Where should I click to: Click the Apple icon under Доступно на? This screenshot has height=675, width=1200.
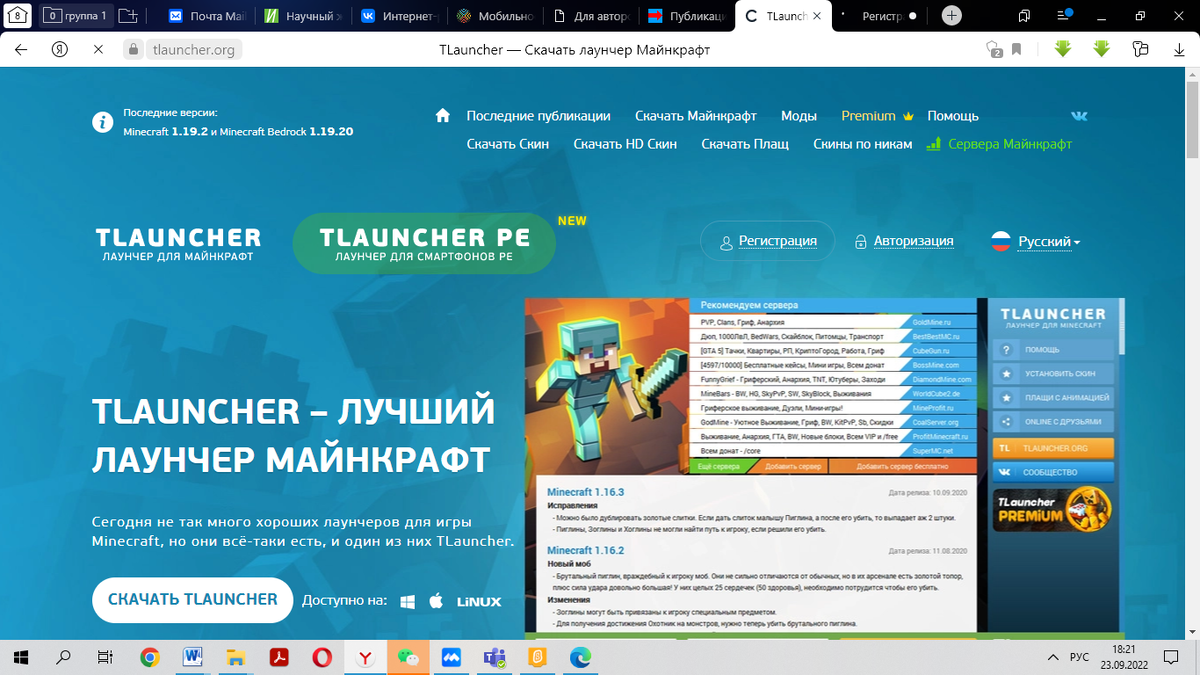(x=436, y=601)
